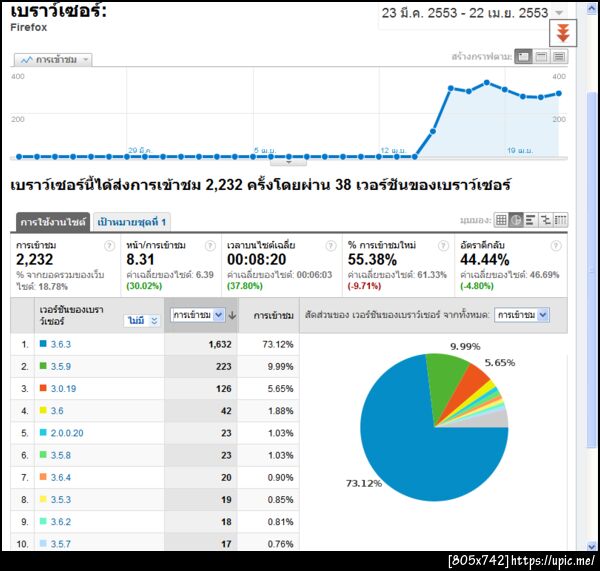Click the page vertical scrollbar thumb
This screenshot has height=571, width=600.
(x=592, y=270)
